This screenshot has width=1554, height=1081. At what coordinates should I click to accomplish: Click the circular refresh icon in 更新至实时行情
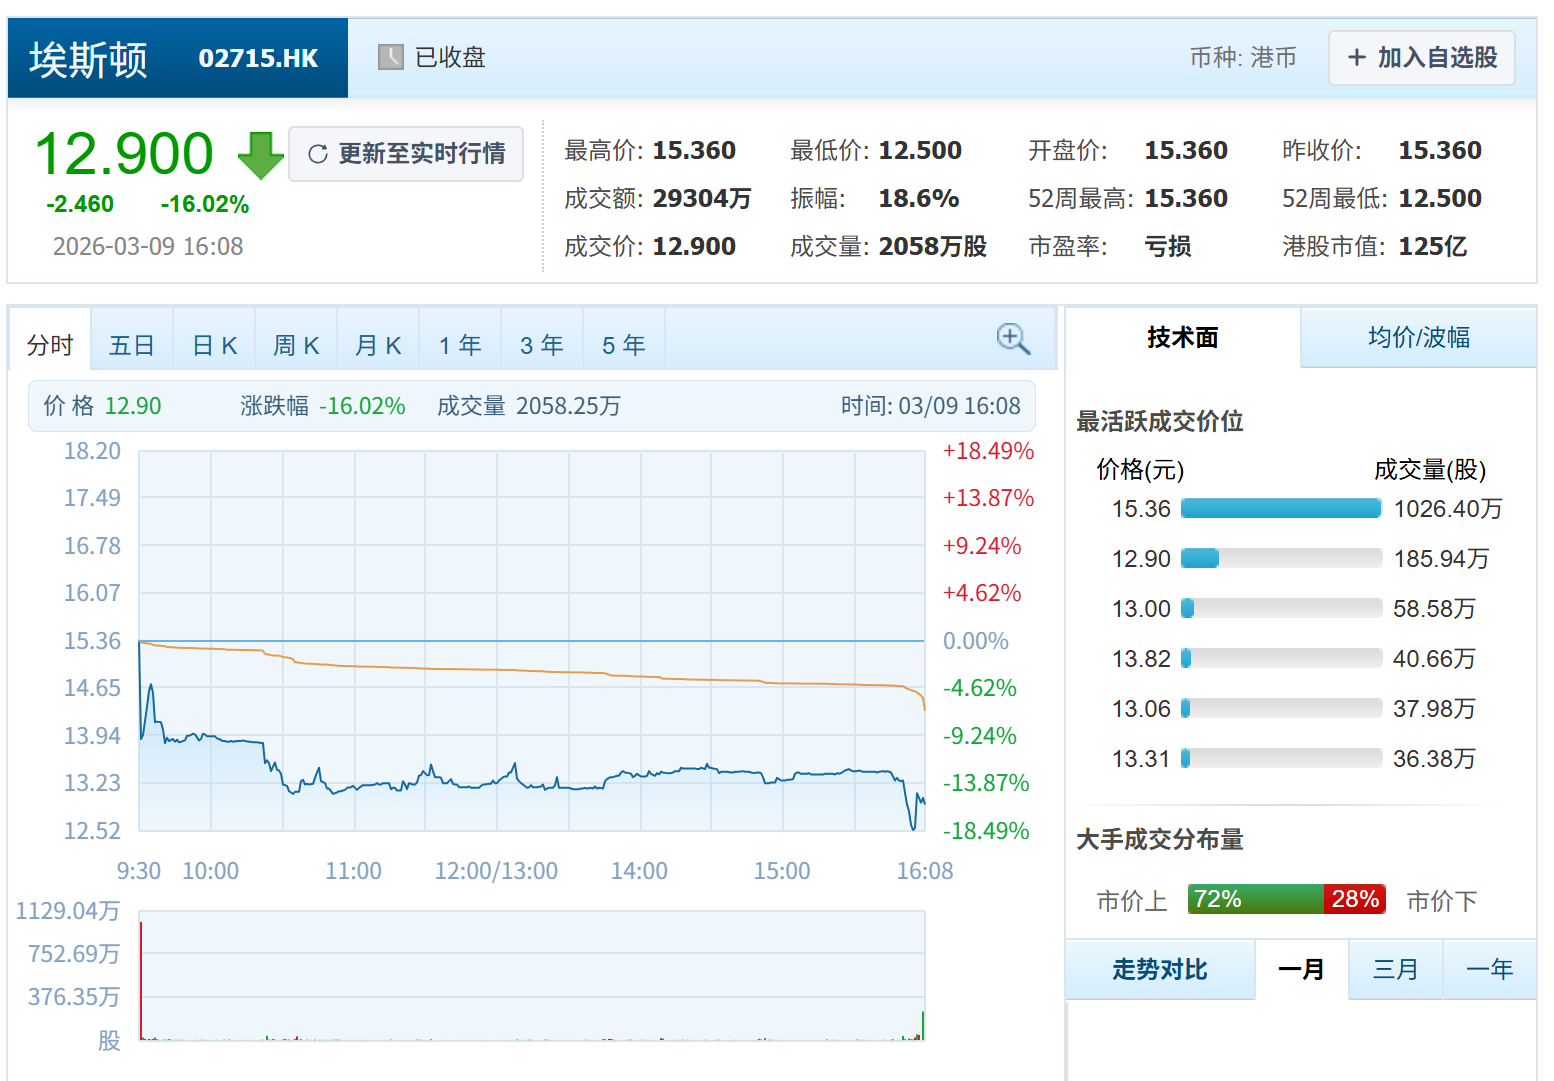[x=318, y=154]
